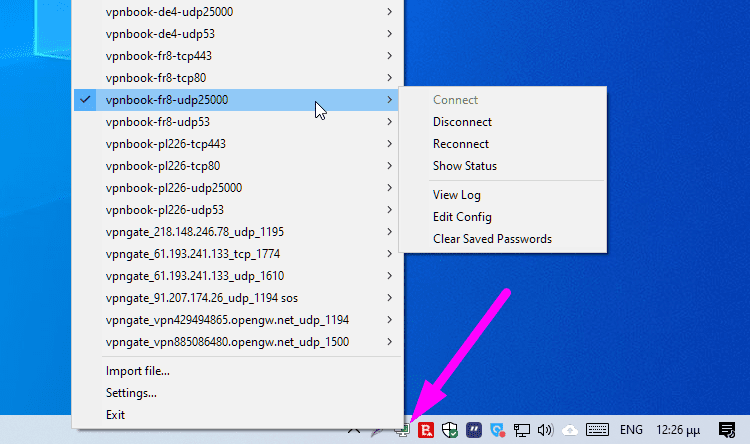Select Edit Config in the submenu
The width and height of the screenshot is (750, 444).
pos(462,217)
